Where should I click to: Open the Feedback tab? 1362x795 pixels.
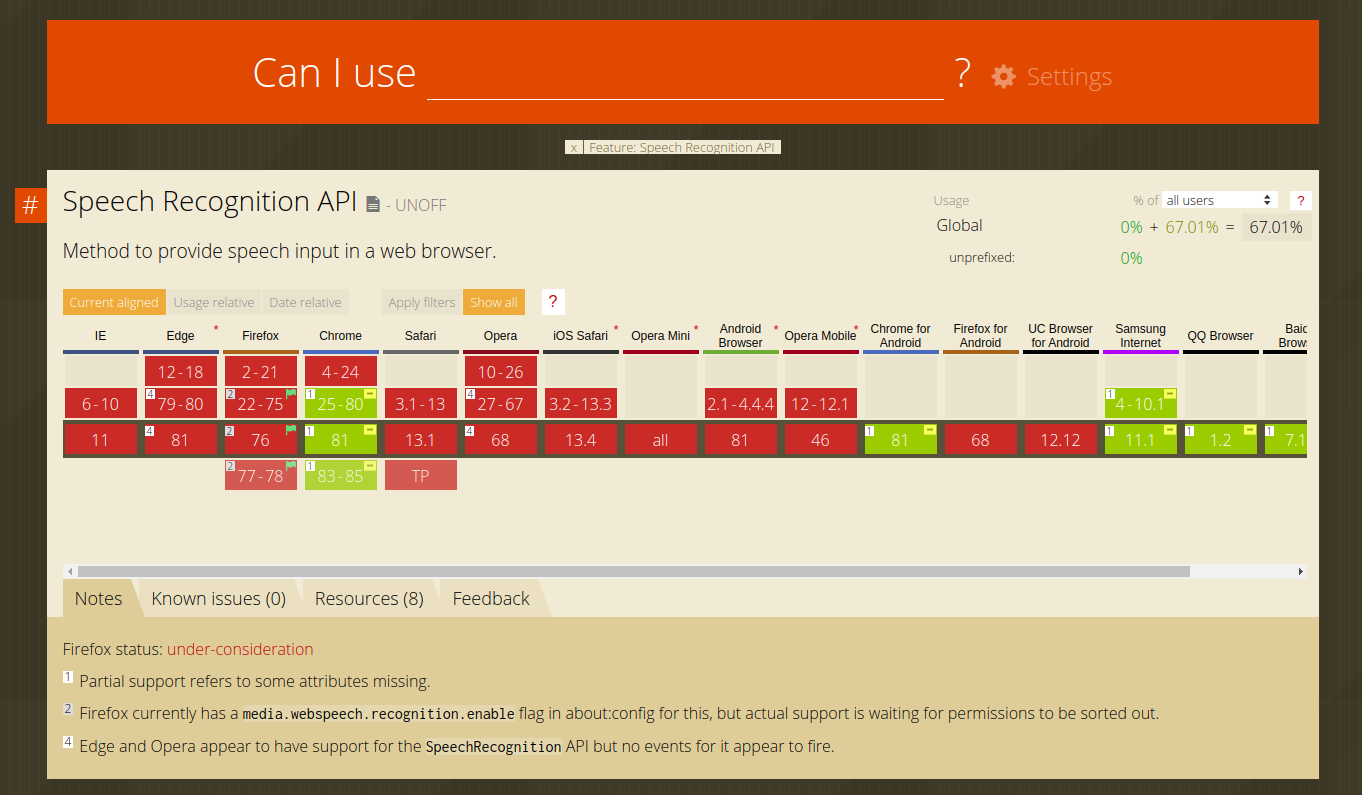click(491, 598)
